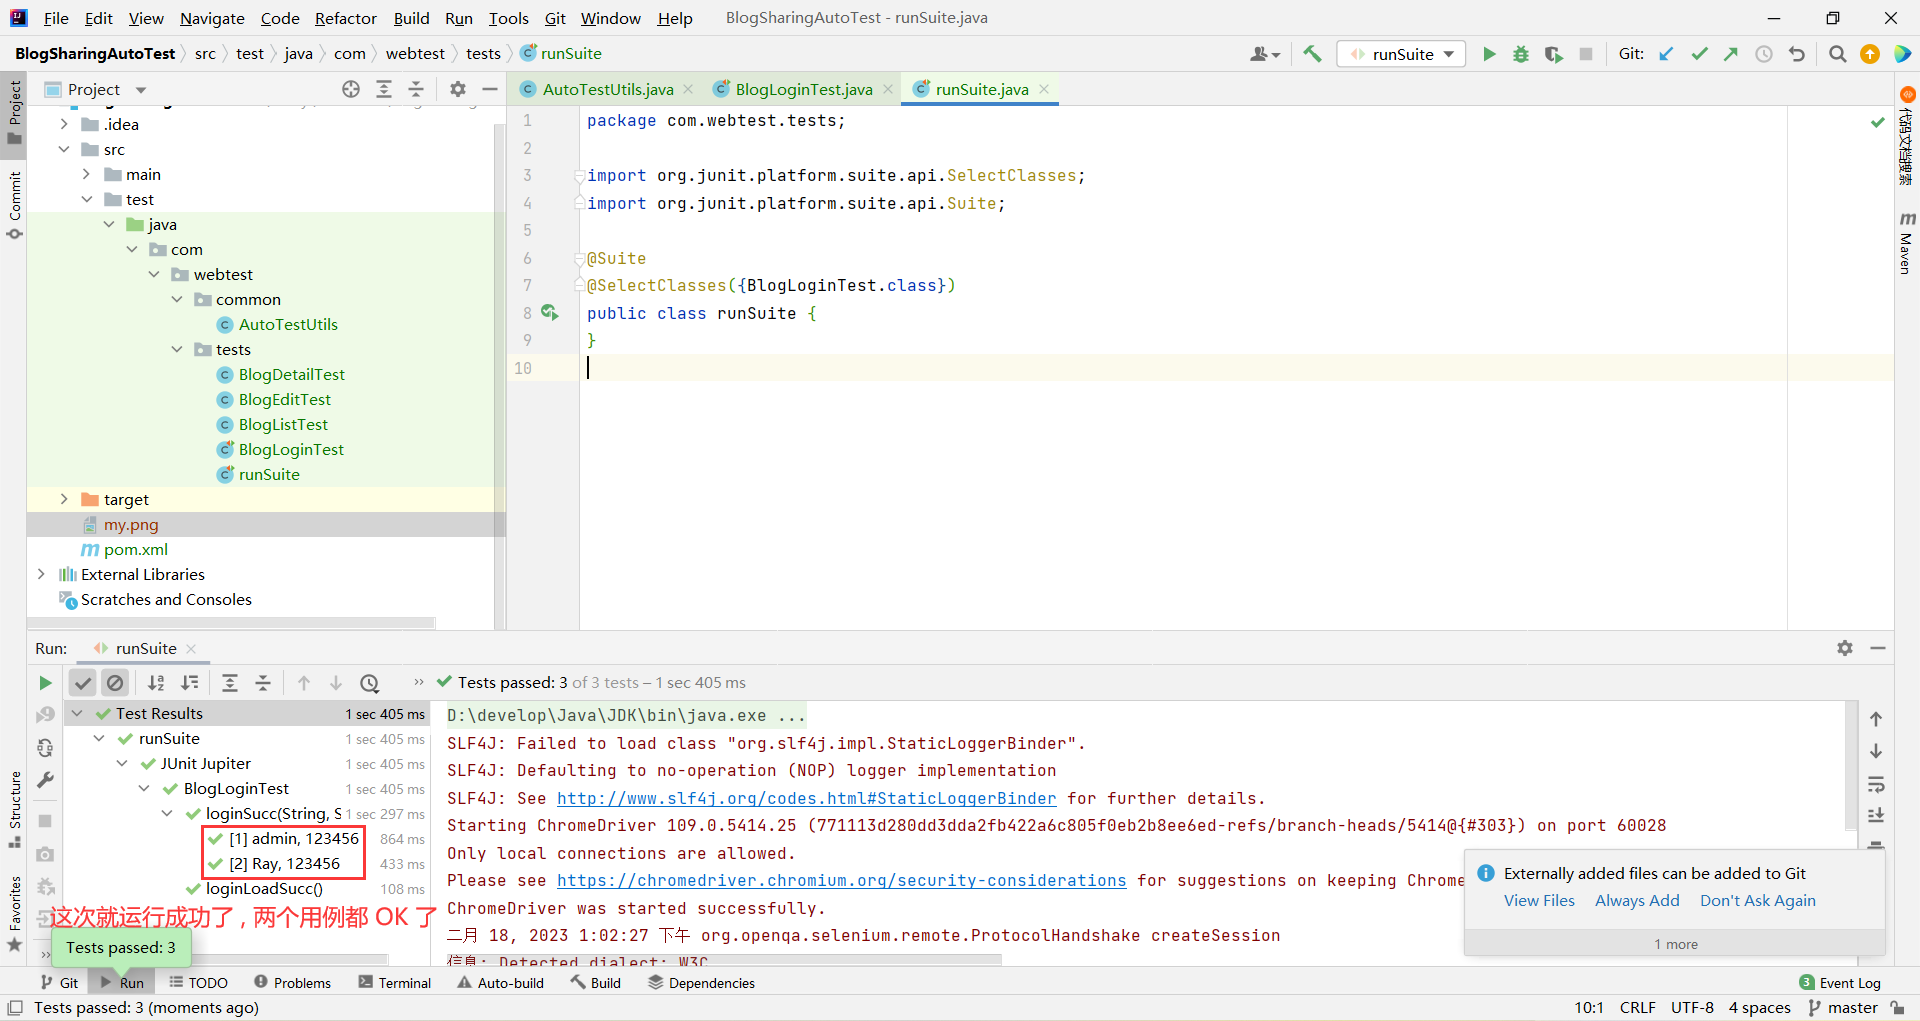Close the runSuite.java editor tab
Viewport: 1920px width, 1021px height.
[x=1044, y=89]
